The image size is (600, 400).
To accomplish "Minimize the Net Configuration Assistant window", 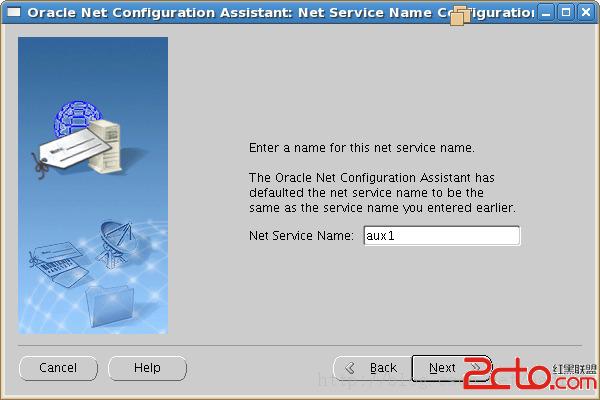I will 546,13.
